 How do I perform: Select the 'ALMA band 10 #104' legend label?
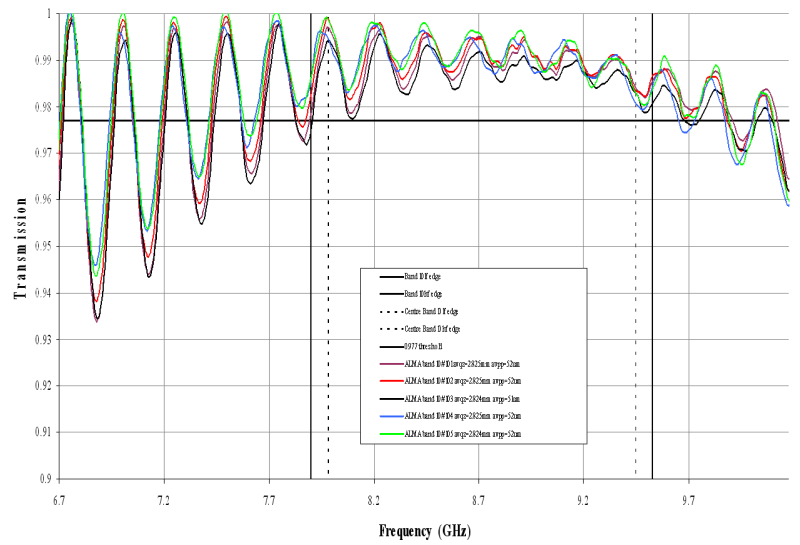pyautogui.click(x=463, y=416)
